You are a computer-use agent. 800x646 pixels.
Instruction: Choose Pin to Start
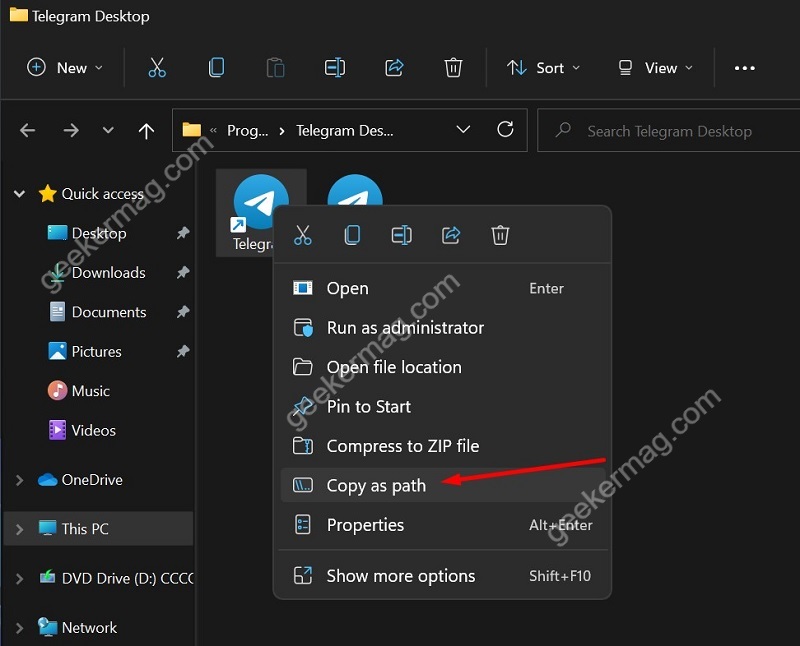click(x=443, y=407)
